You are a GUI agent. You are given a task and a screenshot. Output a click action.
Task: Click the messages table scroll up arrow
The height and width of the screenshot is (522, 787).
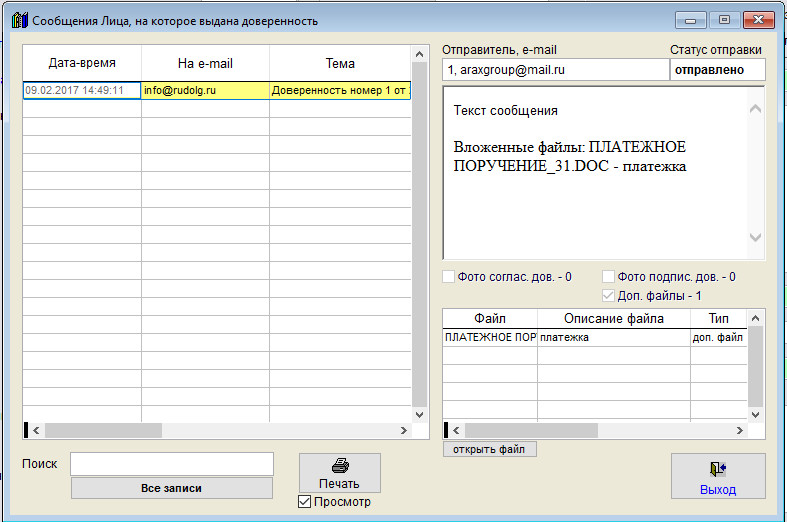(420, 54)
